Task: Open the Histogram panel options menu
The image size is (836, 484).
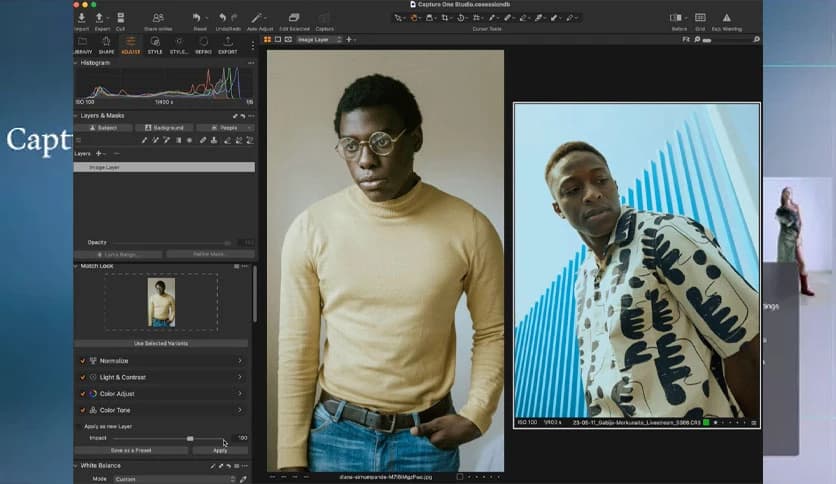Action: pos(251,63)
